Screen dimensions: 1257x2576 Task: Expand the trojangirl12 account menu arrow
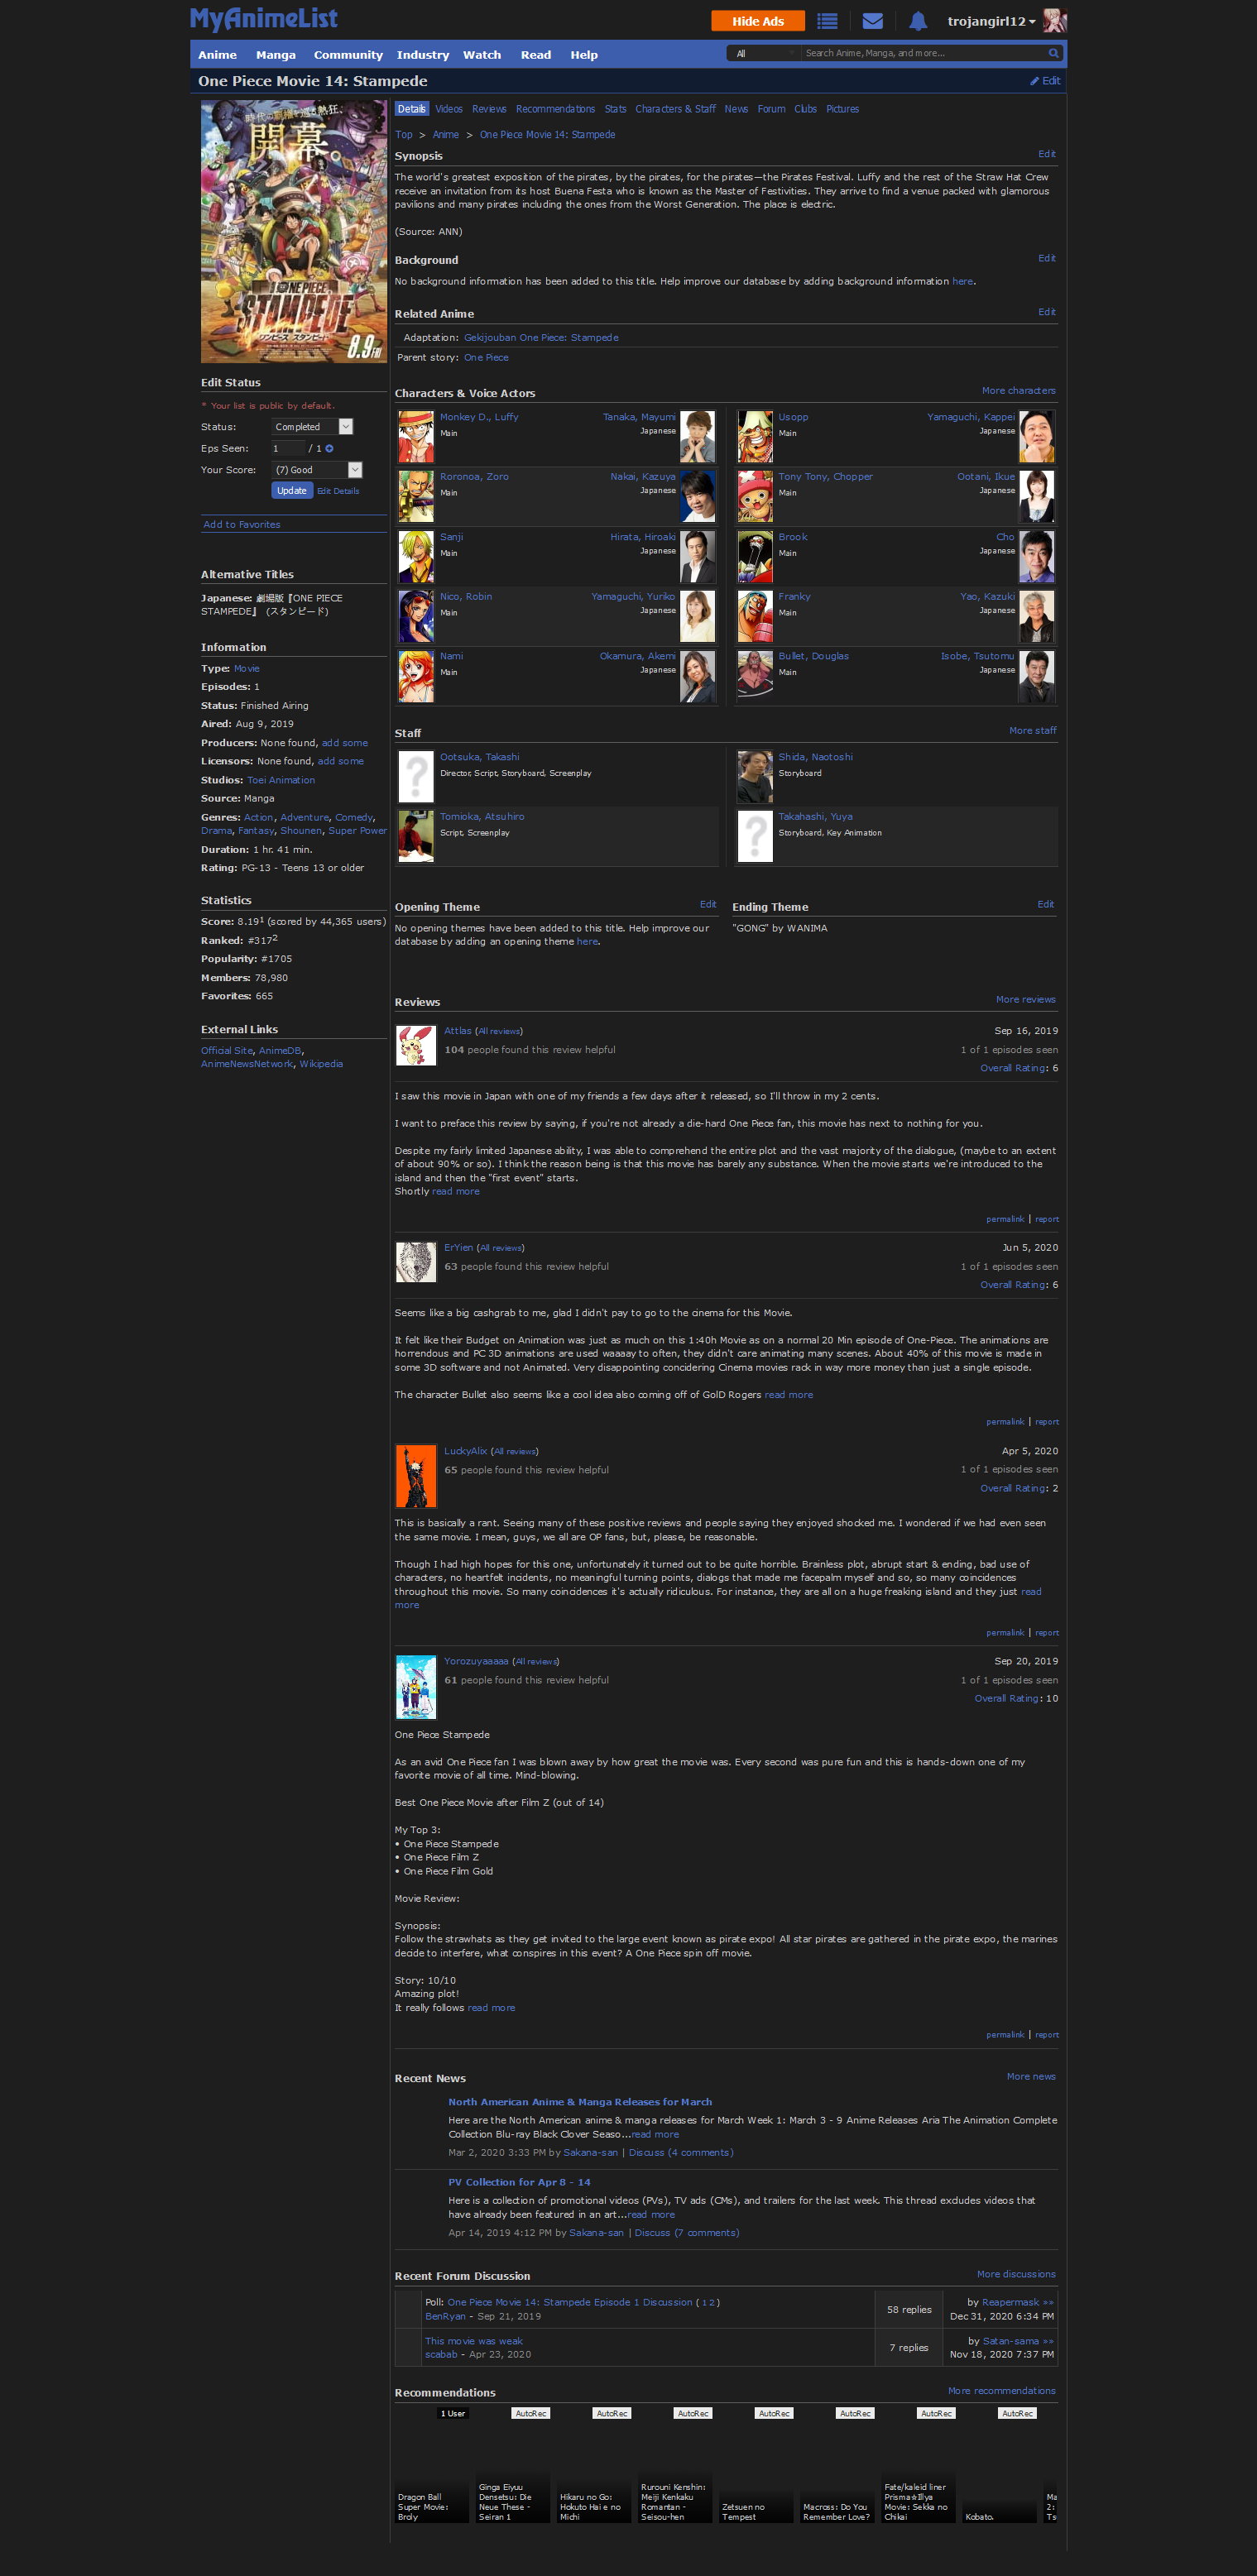1032,22
